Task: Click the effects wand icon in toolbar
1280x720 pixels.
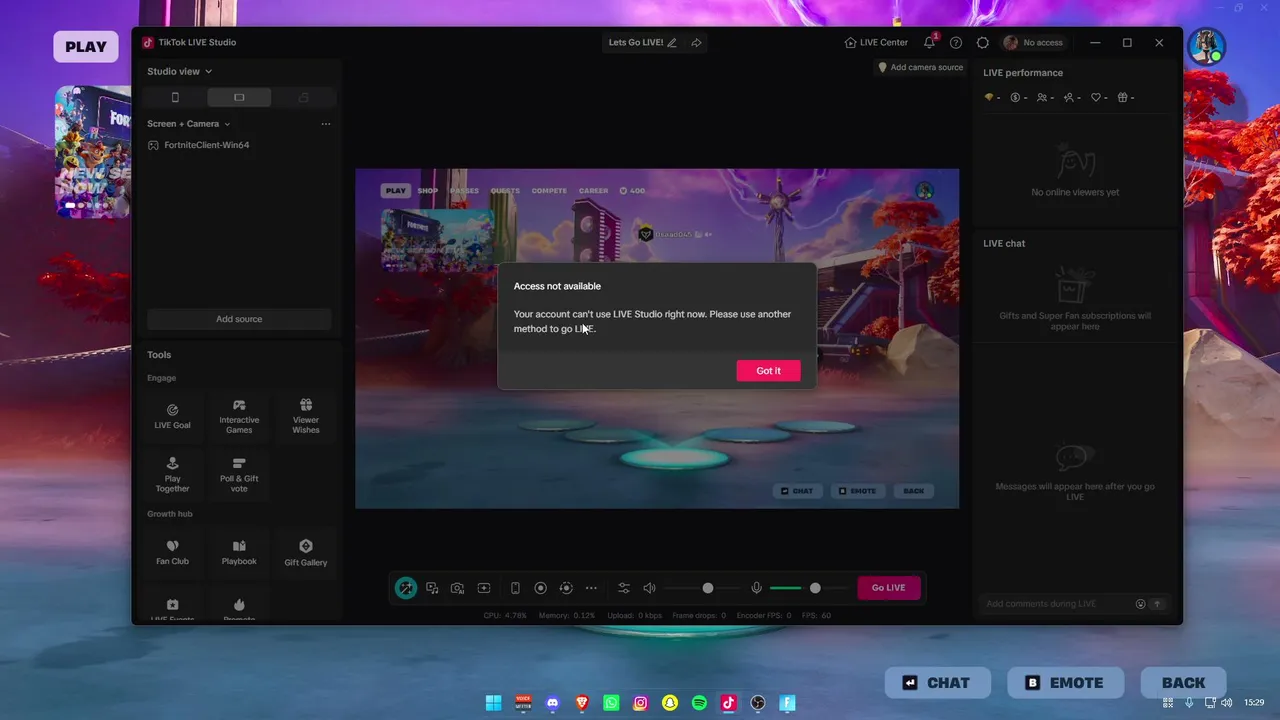Action: [x=406, y=588]
